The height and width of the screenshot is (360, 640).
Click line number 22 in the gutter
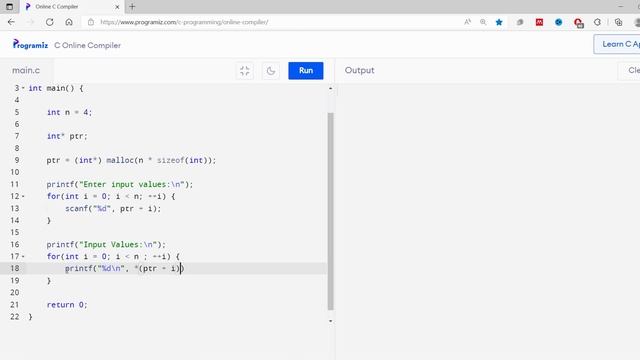click(15, 317)
